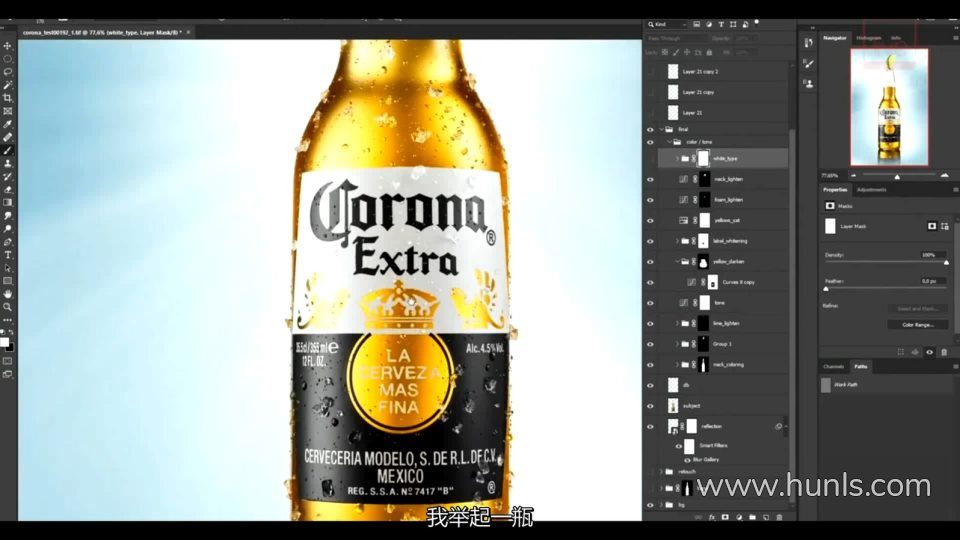Hide the foam_lighten layer

(x=650, y=200)
